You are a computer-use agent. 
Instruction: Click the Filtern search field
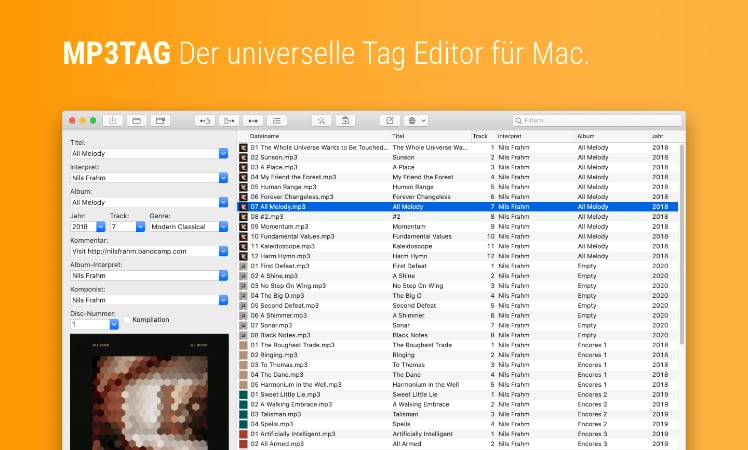point(600,121)
